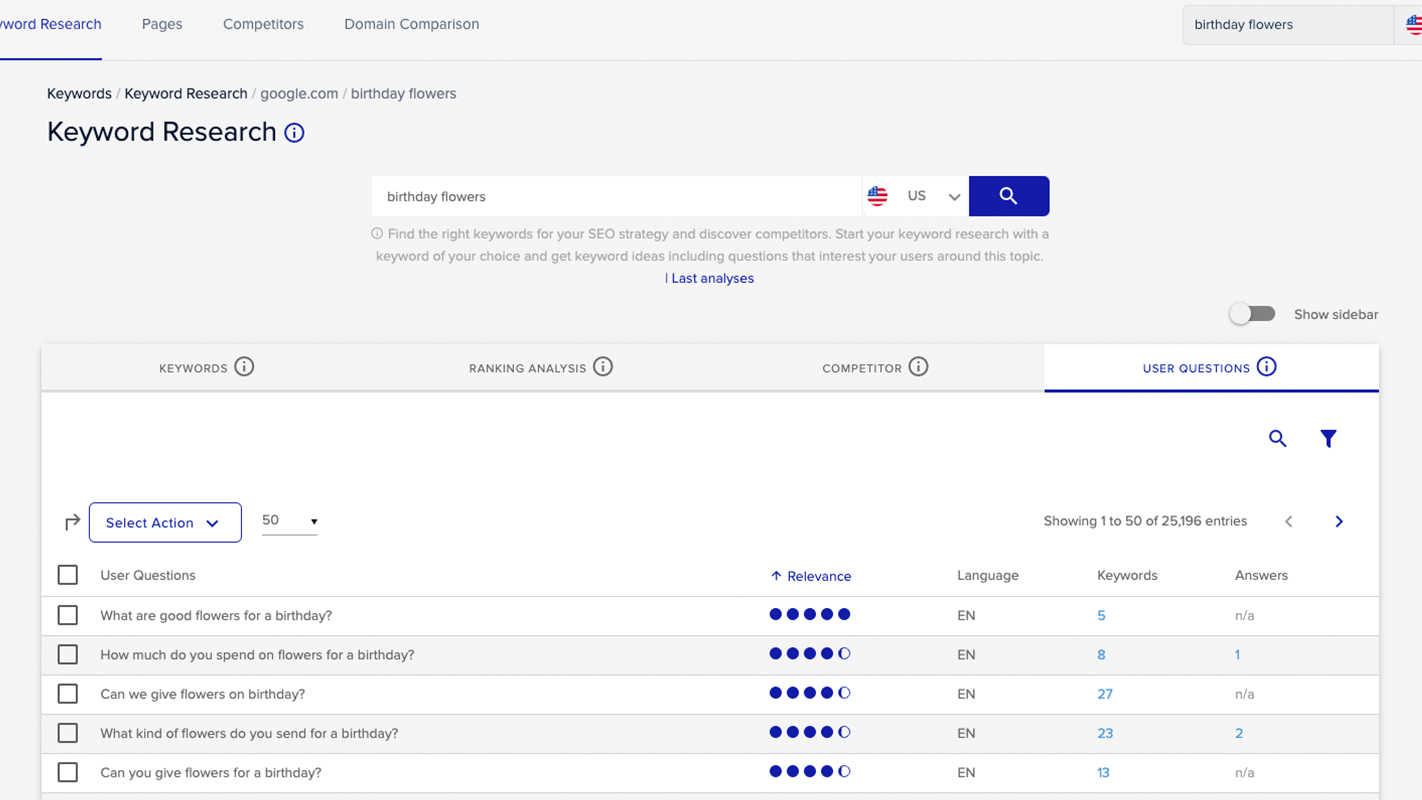
Task: Tick checkbox for 'Can we give flowers on birthday?'
Action: coord(68,694)
